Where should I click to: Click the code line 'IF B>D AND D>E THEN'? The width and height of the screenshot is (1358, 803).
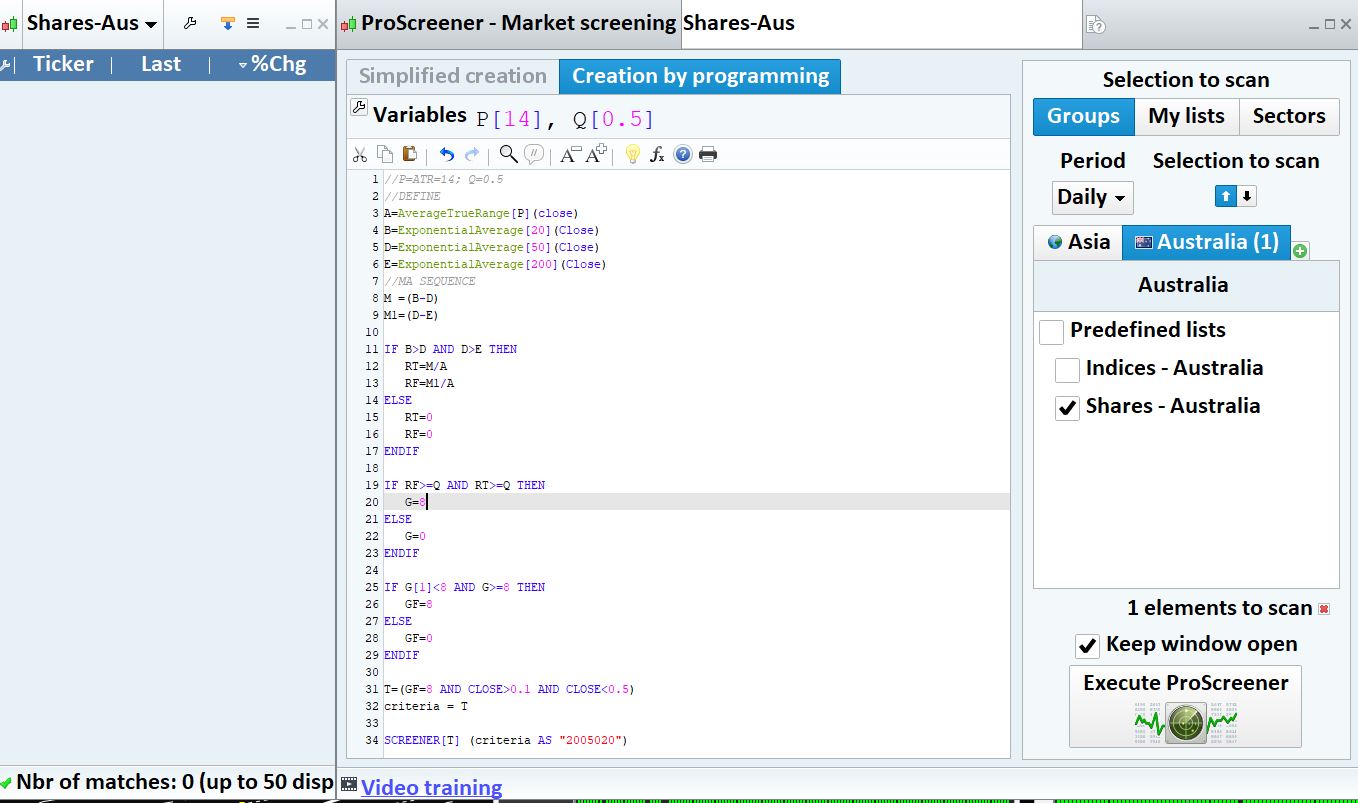coord(450,349)
